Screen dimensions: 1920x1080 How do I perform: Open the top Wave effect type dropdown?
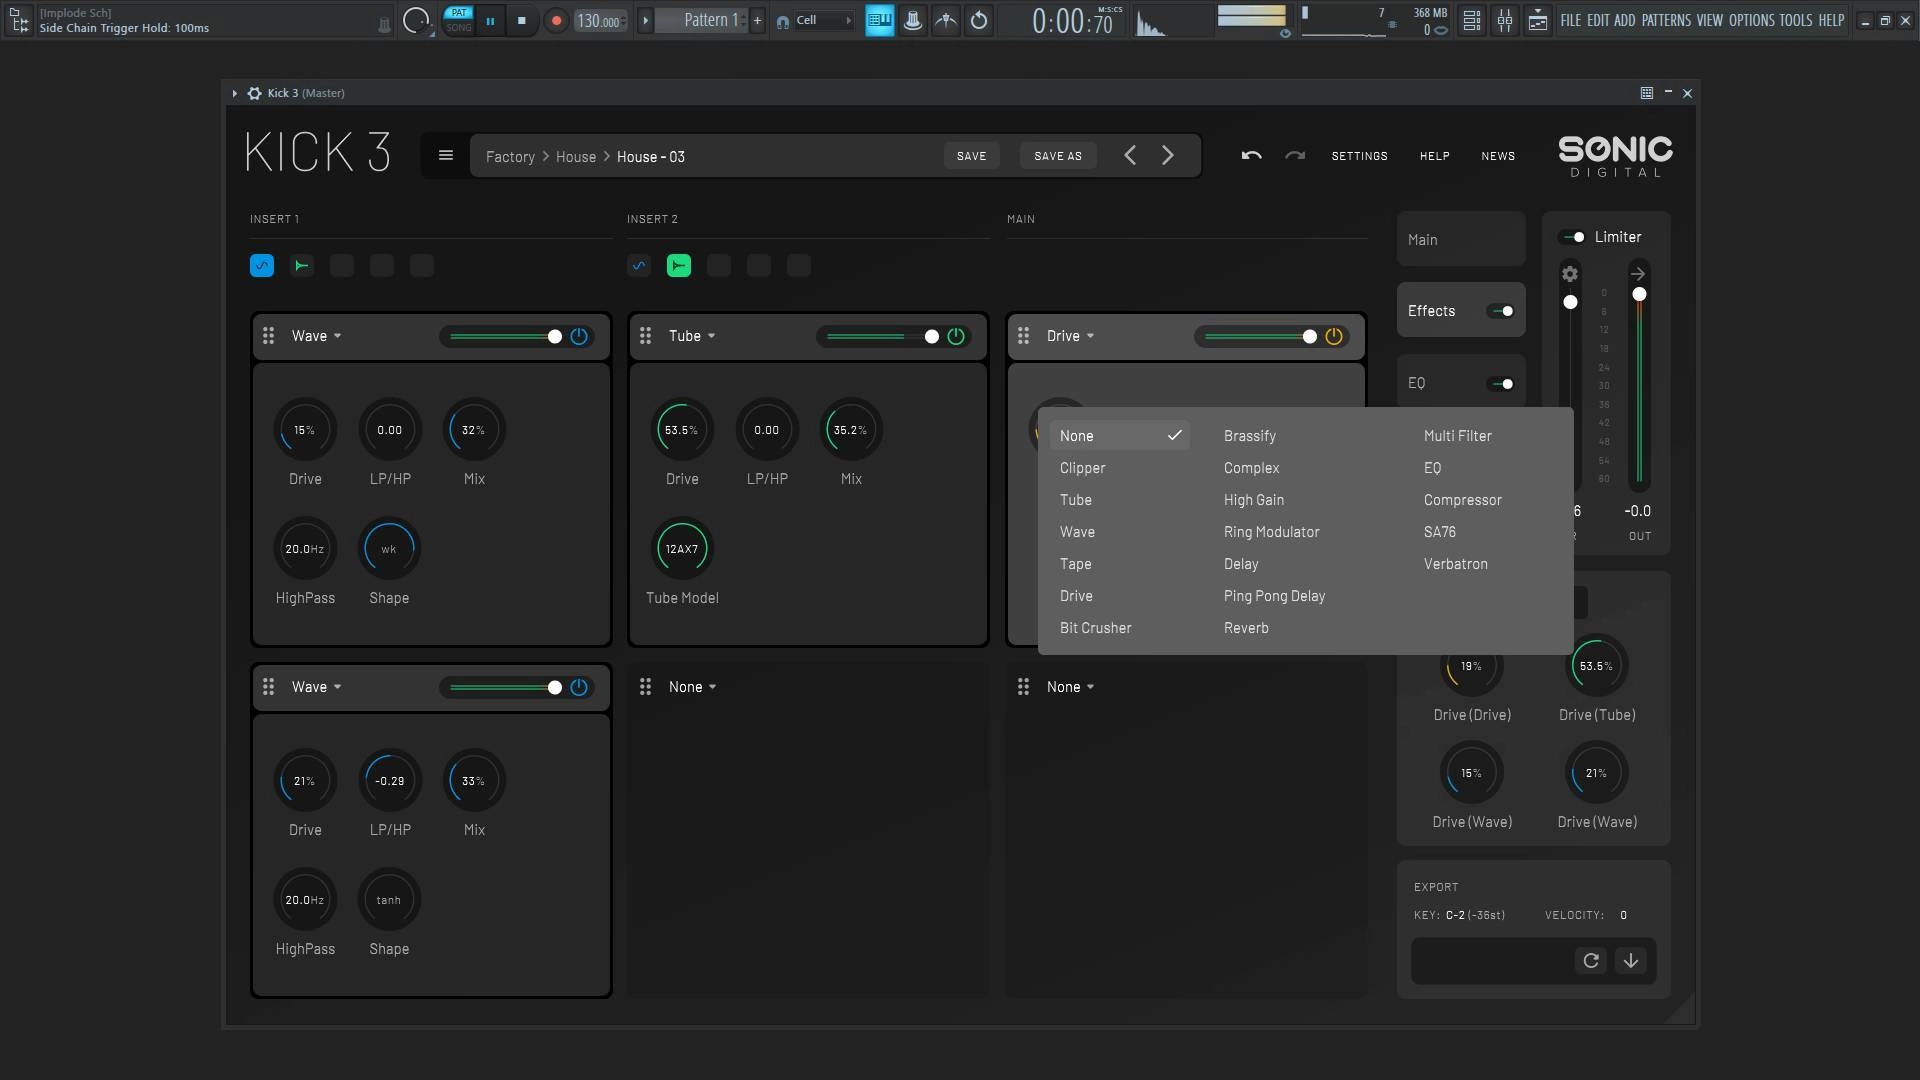[316, 336]
